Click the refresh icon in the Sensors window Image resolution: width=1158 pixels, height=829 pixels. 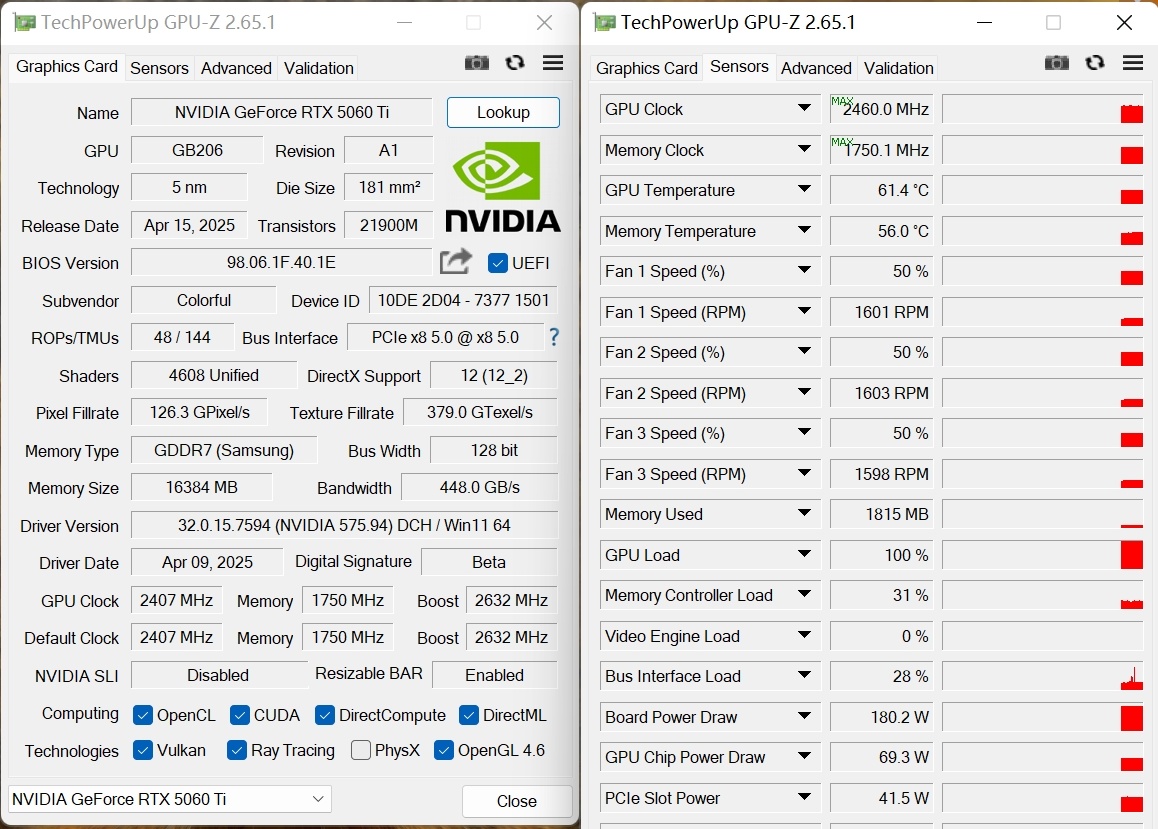(x=1095, y=63)
